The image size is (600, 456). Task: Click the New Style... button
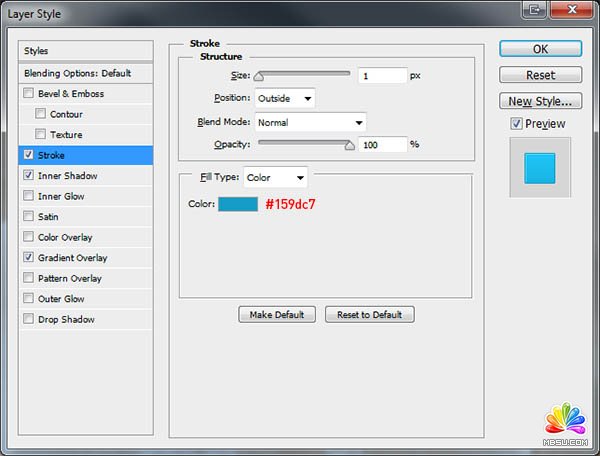[x=540, y=101]
